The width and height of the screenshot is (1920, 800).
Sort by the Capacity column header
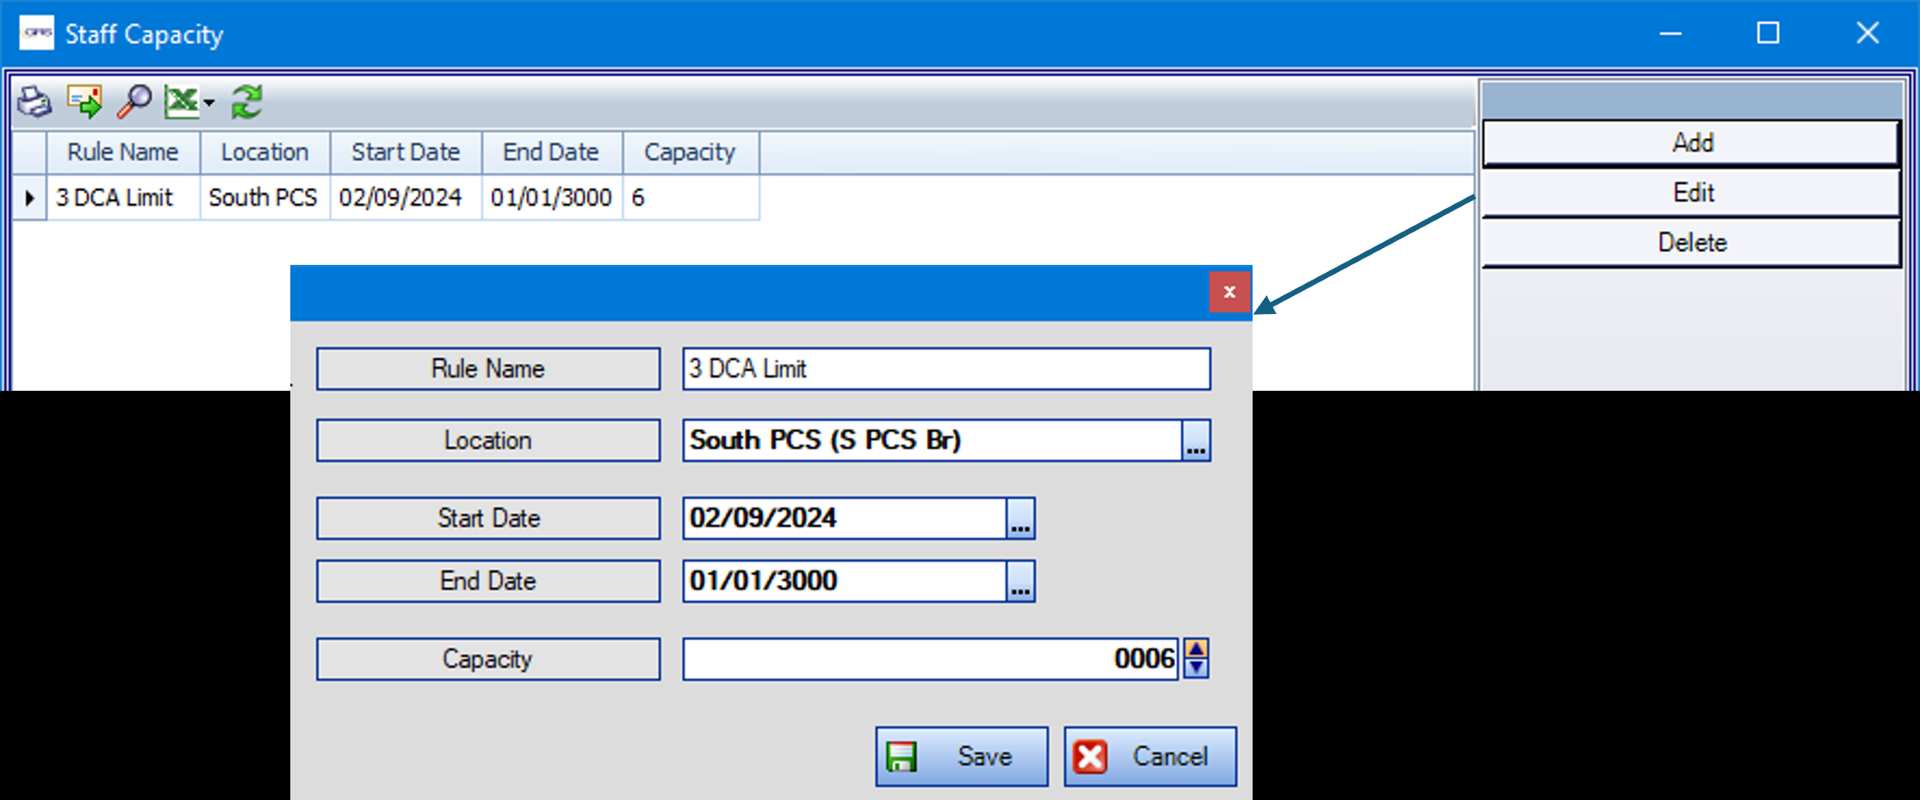690,152
